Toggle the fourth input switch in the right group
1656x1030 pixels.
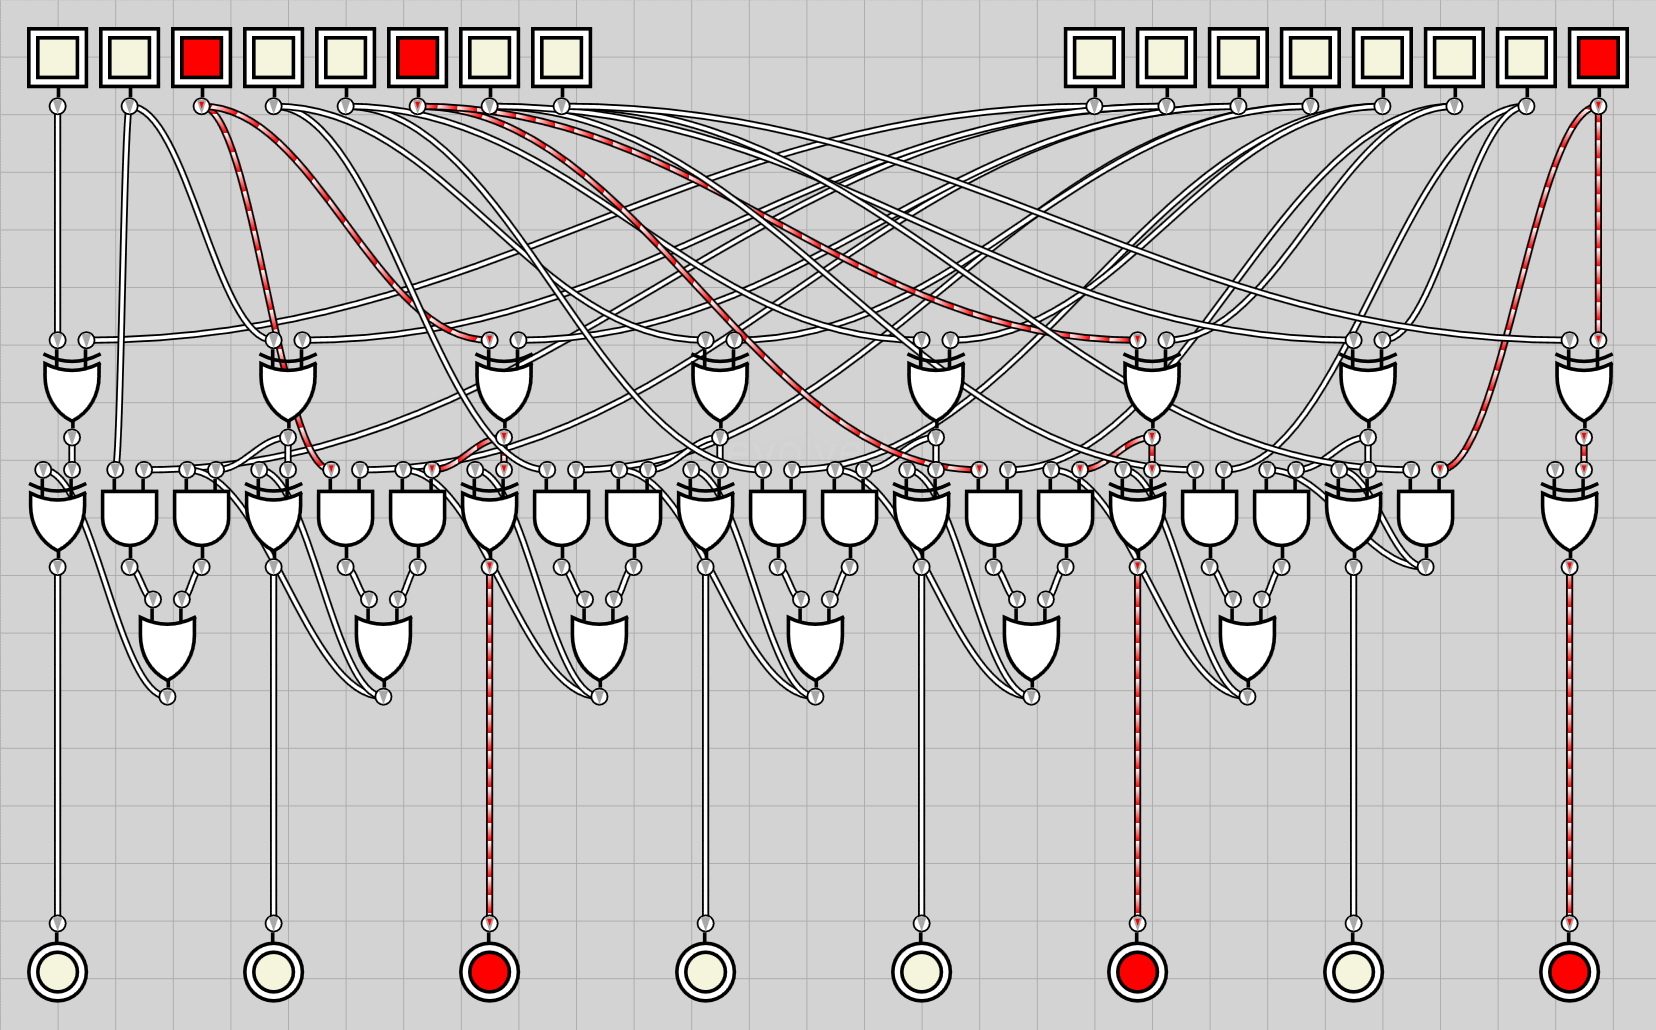1310,58
